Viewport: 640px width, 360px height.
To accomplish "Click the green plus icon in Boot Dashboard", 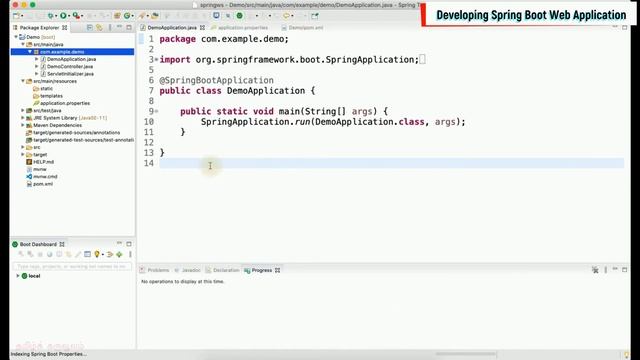I will click(119, 254).
